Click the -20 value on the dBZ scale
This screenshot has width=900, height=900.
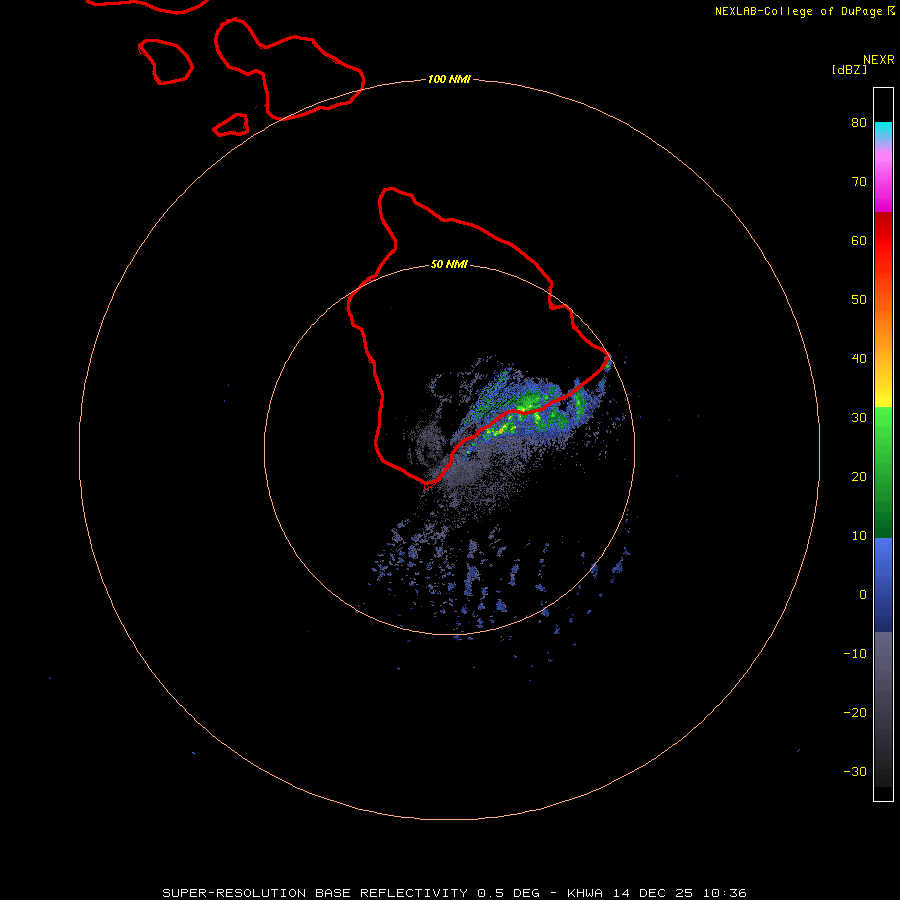[855, 713]
